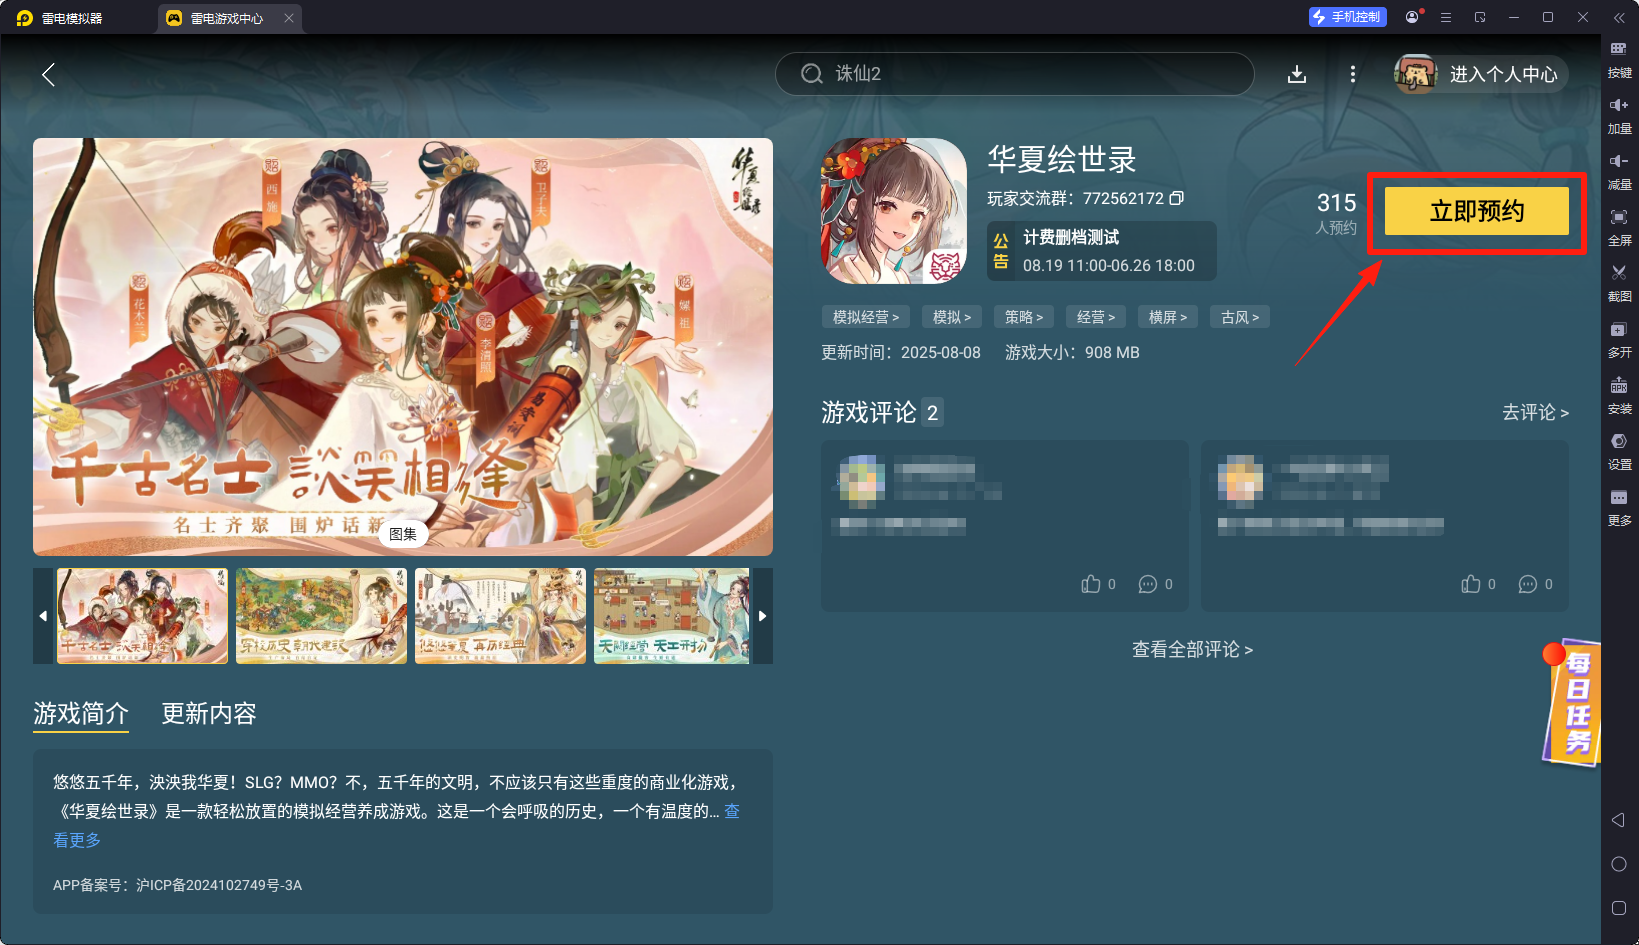Open the second review card
Image resolution: width=1639 pixels, height=945 pixels.
1385,526
